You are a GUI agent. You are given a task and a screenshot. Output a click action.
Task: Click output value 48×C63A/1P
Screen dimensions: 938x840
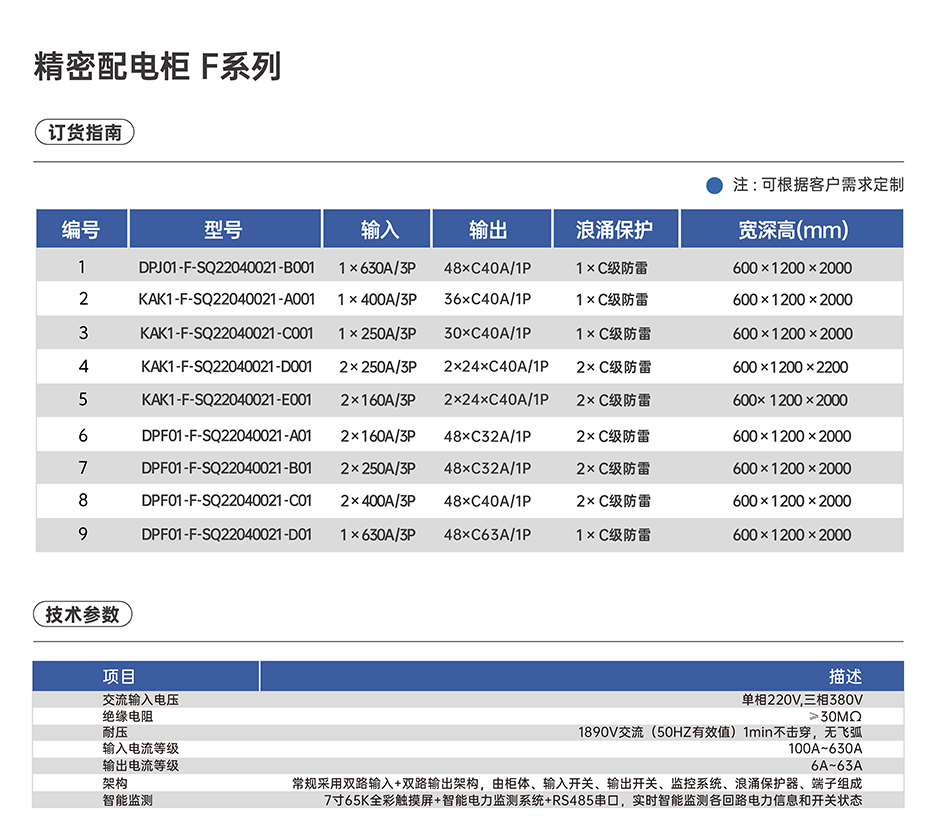point(488,535)
